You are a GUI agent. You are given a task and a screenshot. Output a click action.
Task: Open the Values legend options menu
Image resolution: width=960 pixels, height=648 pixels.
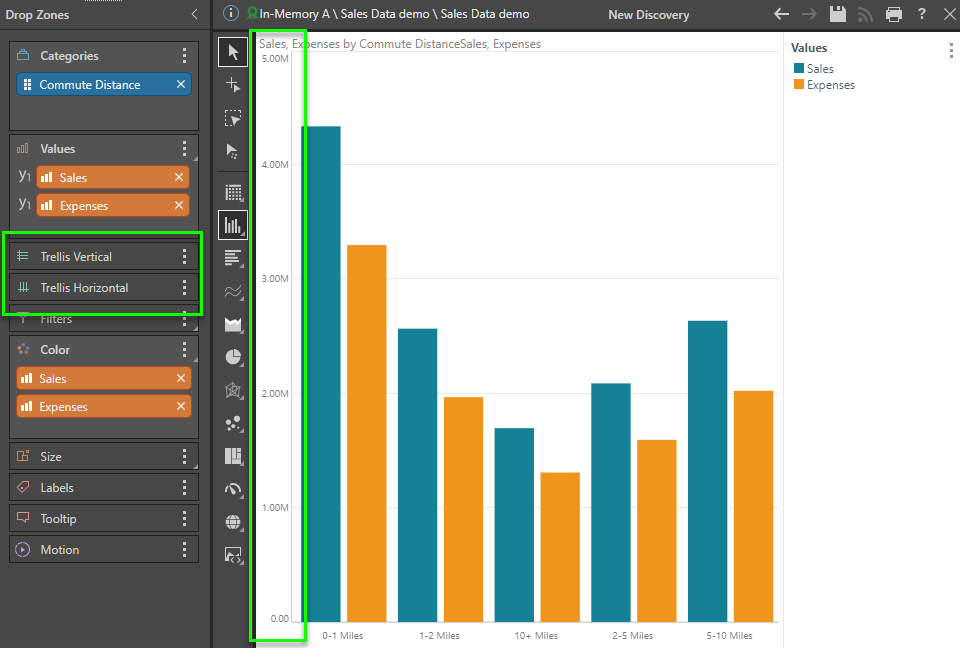950,50
